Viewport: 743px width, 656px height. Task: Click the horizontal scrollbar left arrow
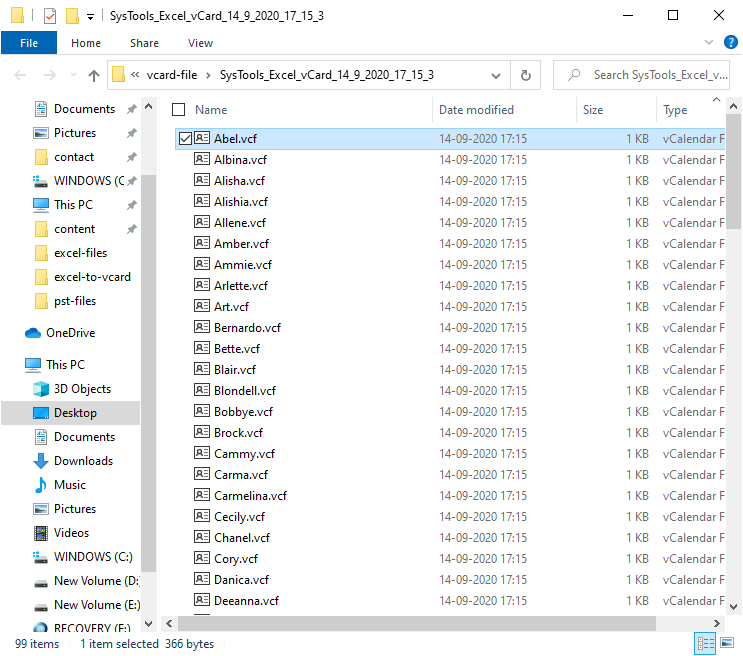(x=169, y=623)
